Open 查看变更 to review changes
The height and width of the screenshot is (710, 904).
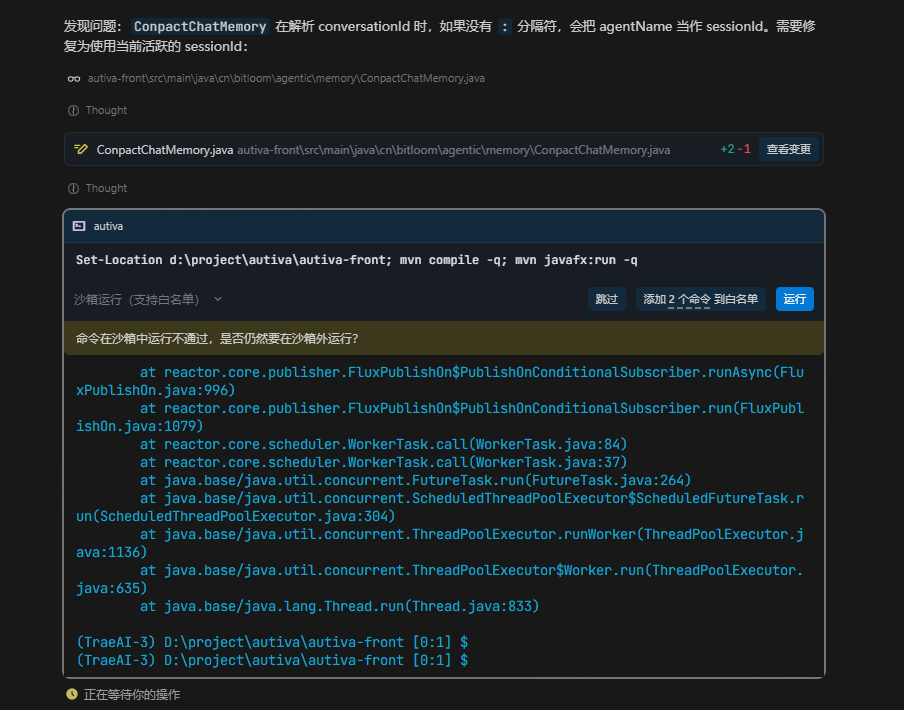[789, 150]
